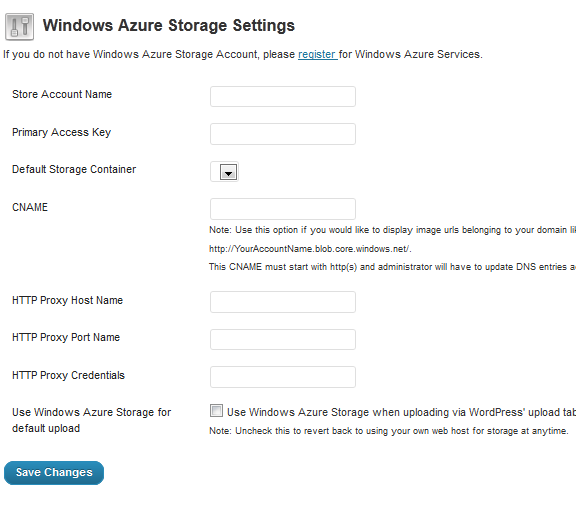Click the Windows Azure Storage Settings heading

[169, 26]
